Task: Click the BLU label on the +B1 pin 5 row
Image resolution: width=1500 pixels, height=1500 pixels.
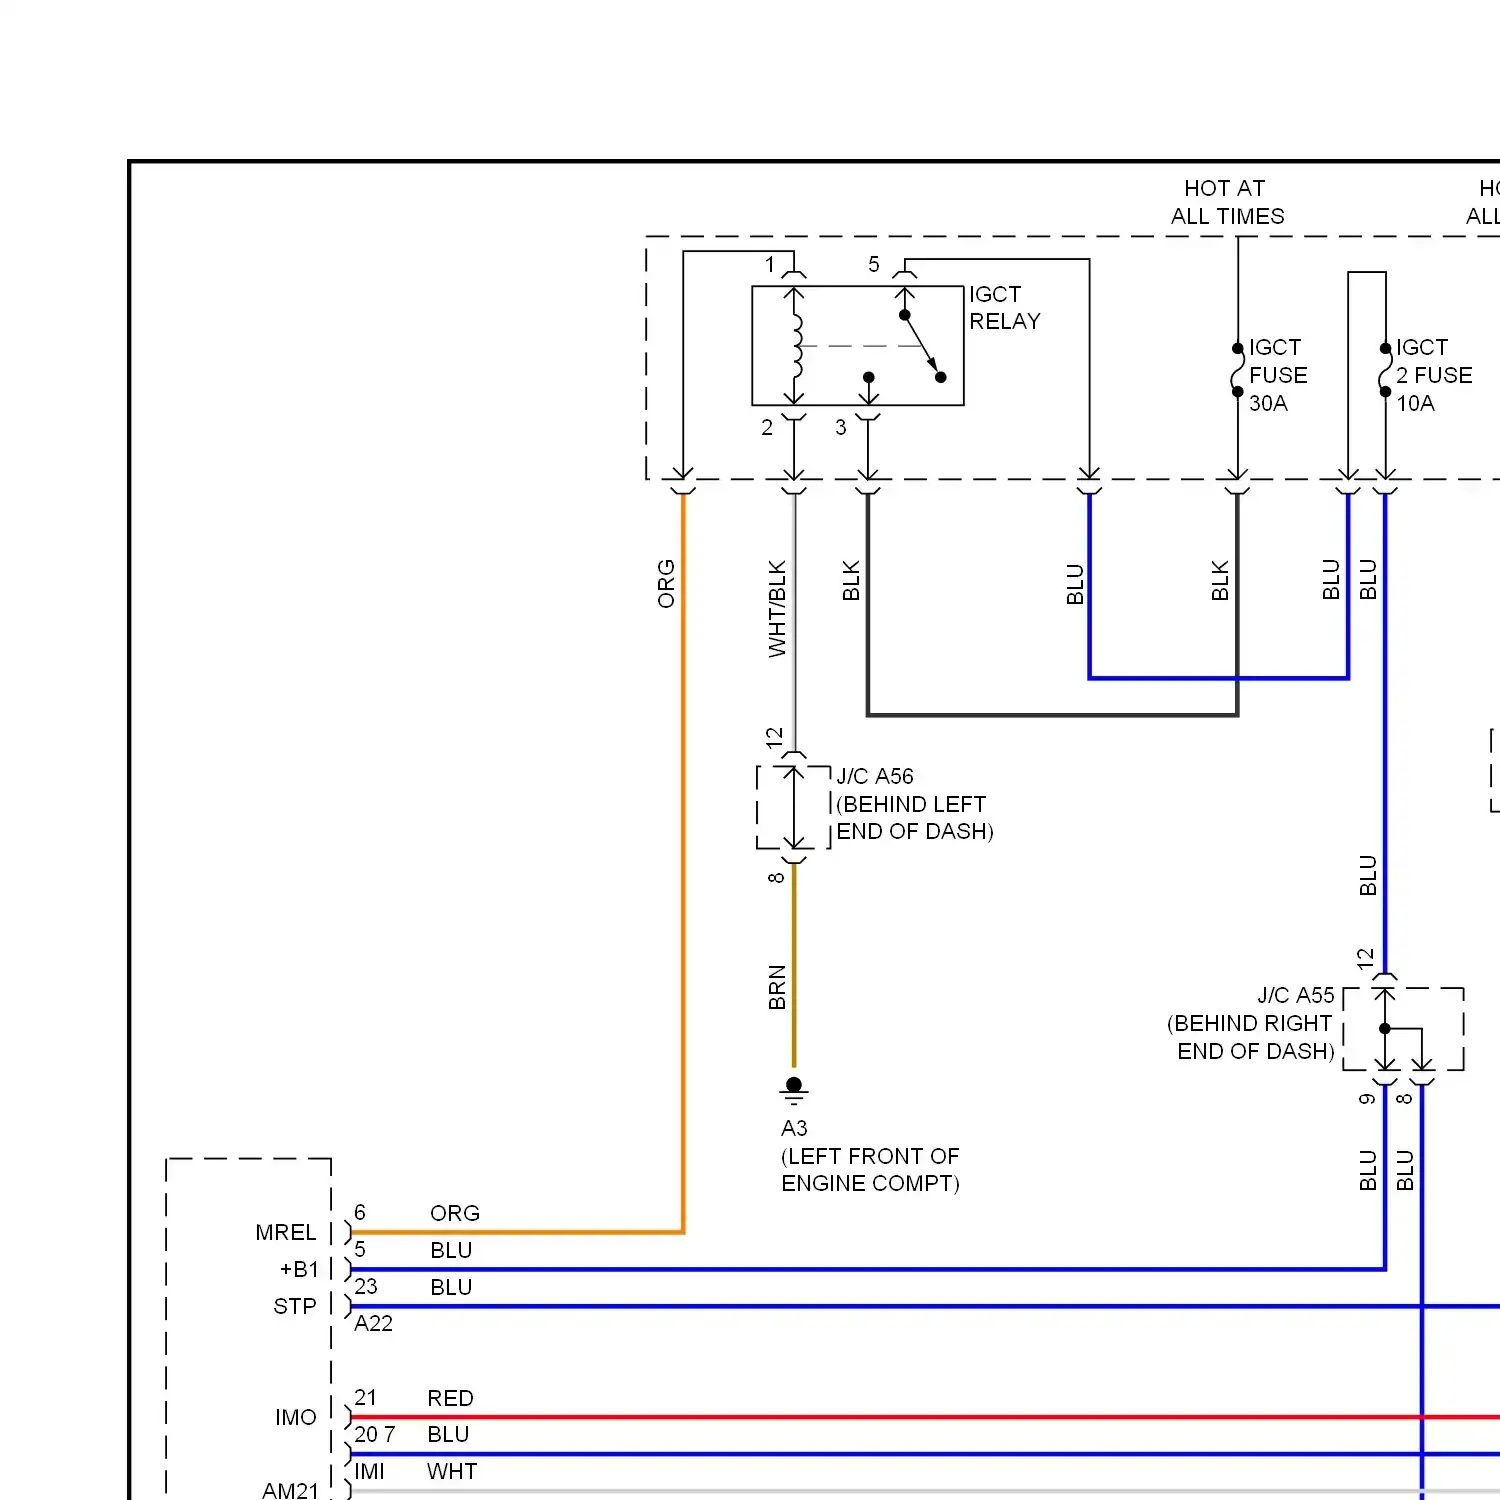Action: (x=451, y=1250)
